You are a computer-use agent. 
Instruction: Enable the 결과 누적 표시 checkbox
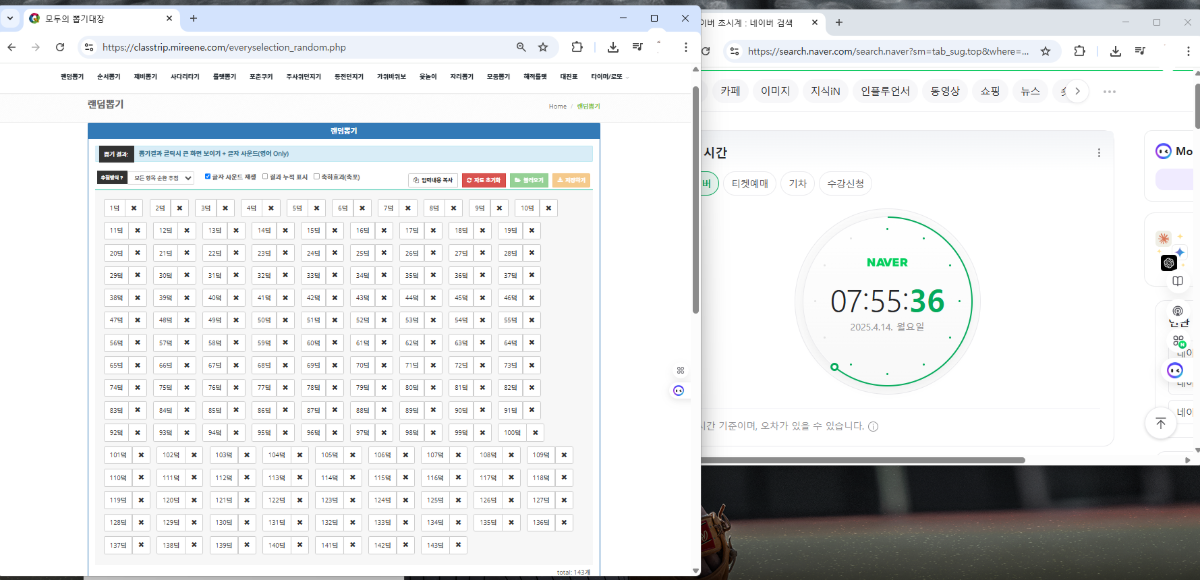click(x=265, y=177)
